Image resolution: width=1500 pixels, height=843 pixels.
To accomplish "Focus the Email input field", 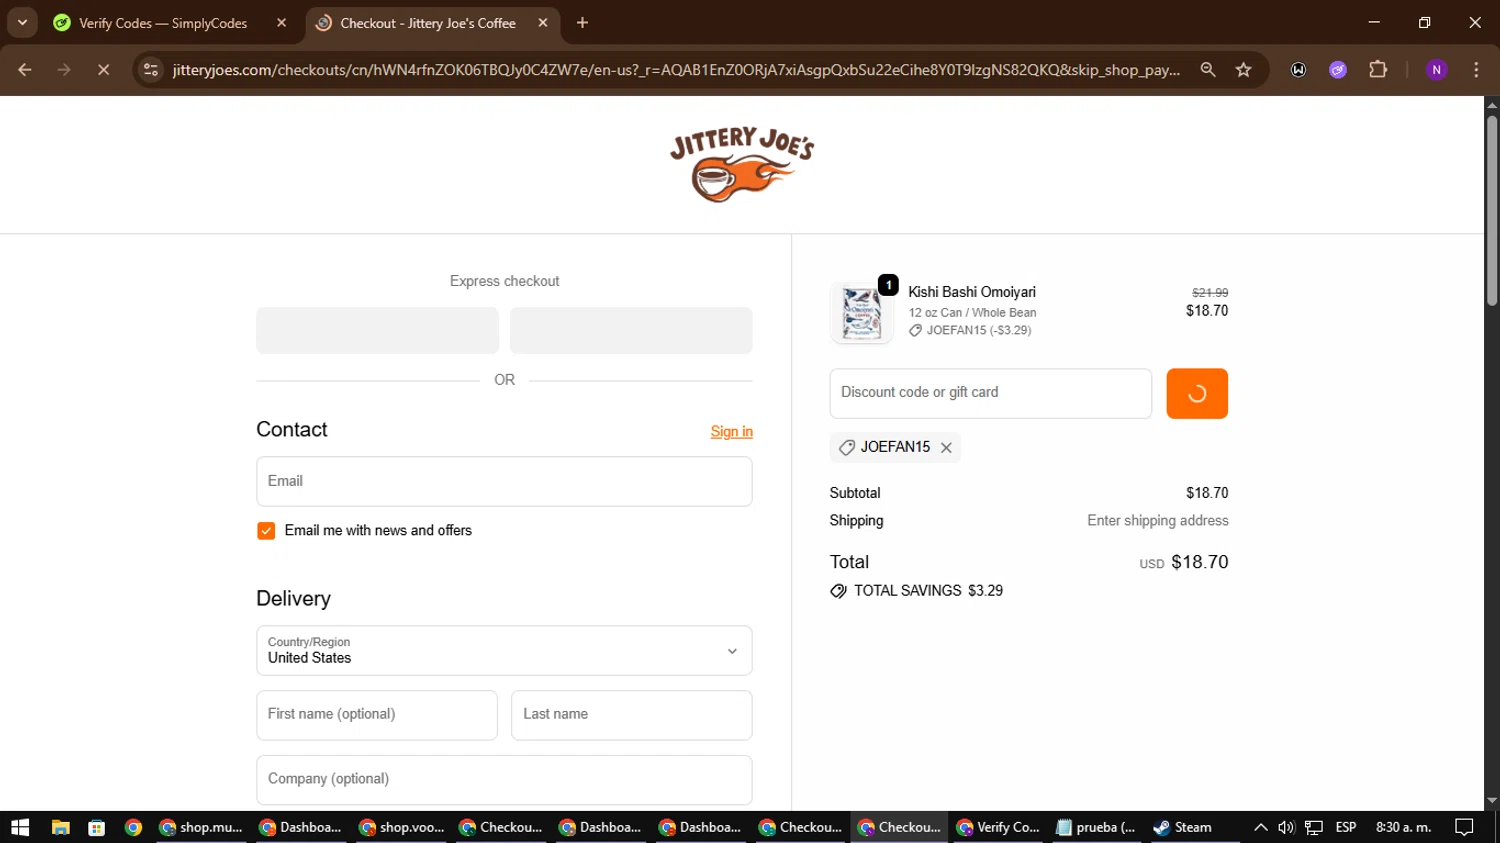I will tap(504, 482).
